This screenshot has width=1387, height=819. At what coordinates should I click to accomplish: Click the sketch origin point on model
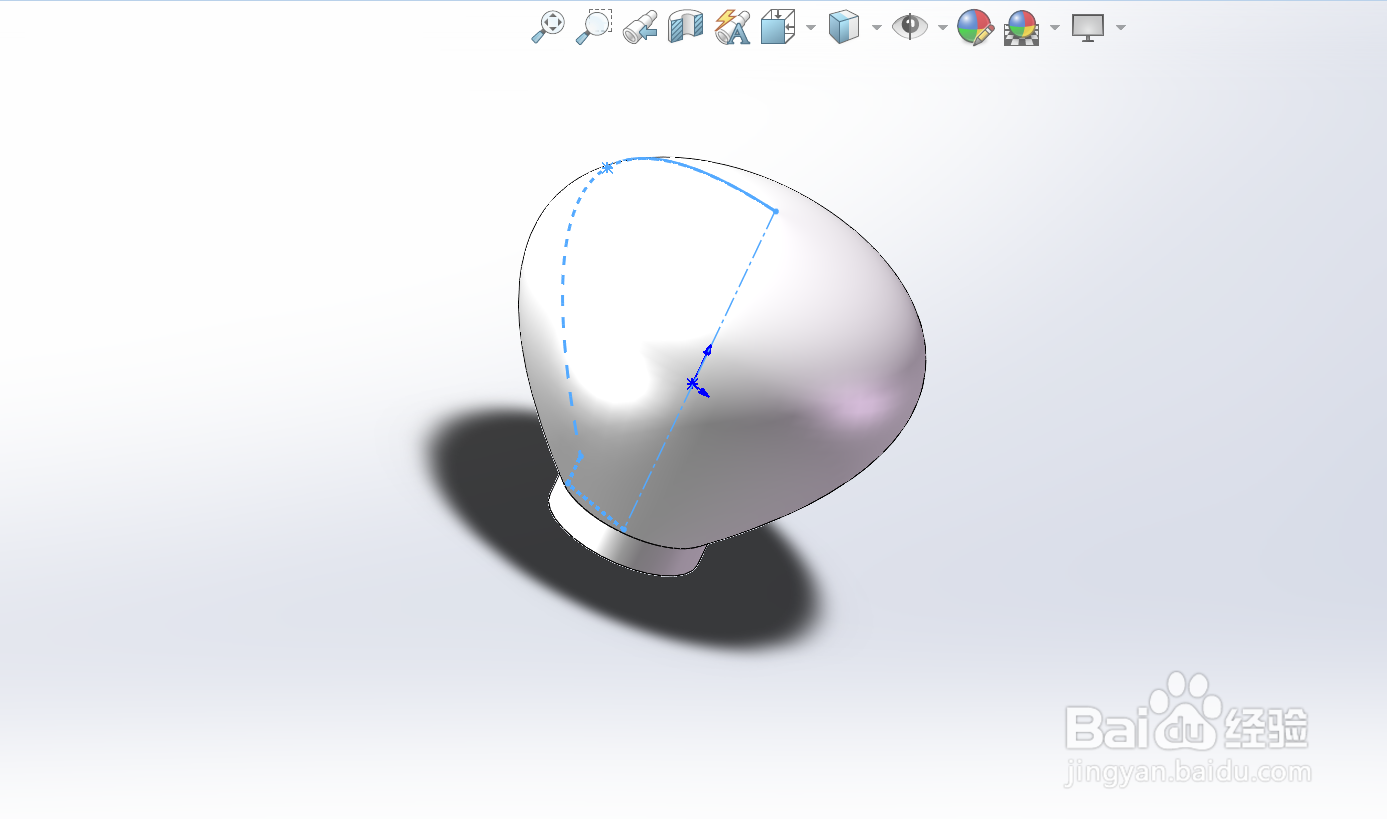(692, 384)
